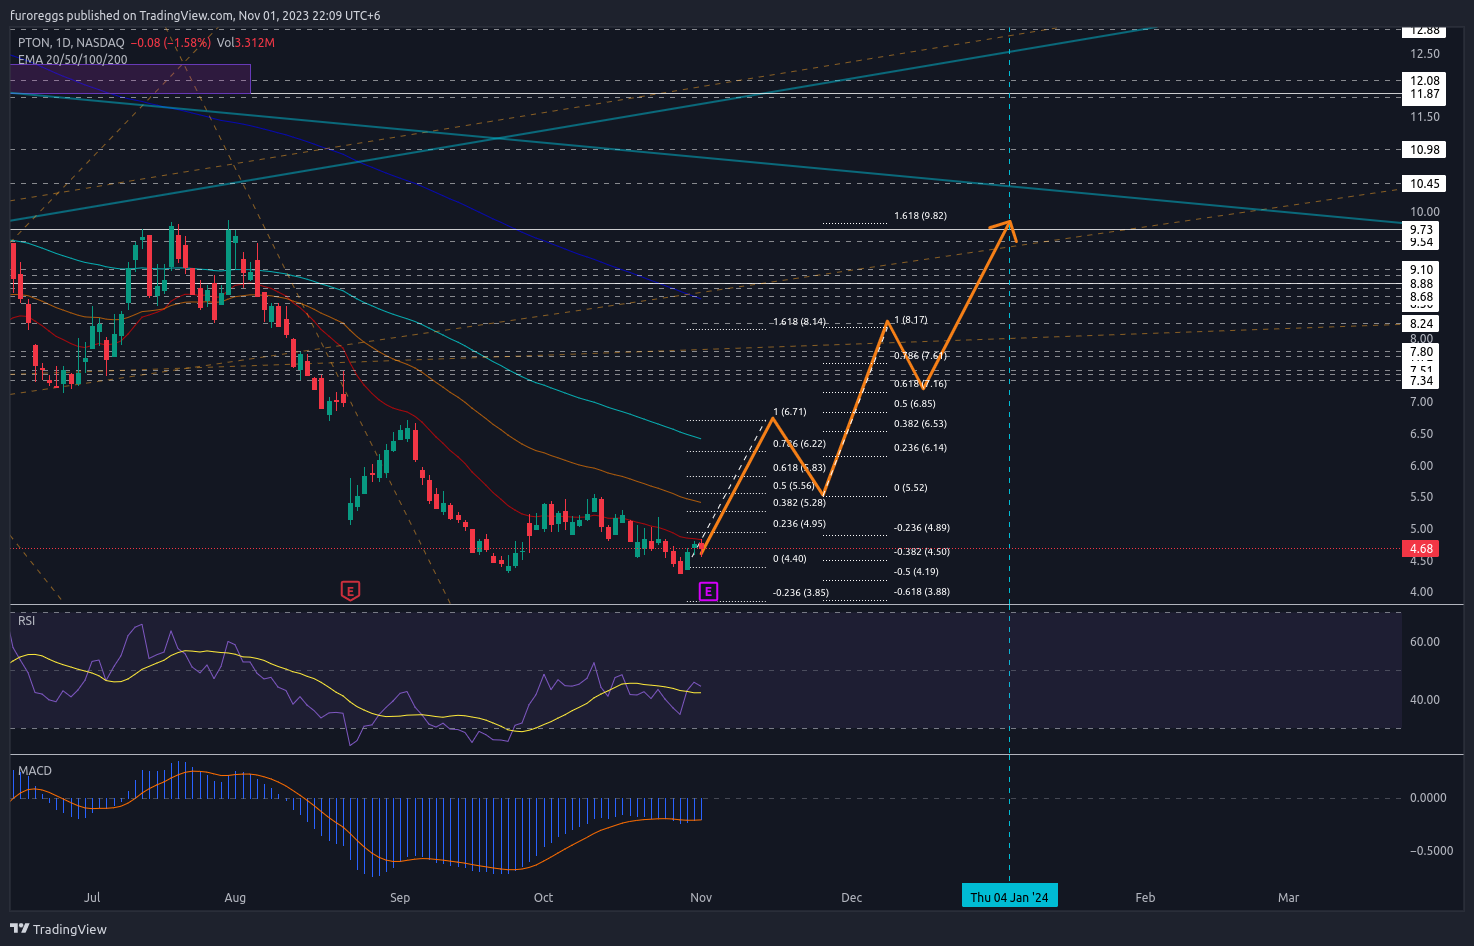The image size is (1474, 946).
Task: Click the 1.618 (9.82) Fibonacci label
Action: (920, 216)
